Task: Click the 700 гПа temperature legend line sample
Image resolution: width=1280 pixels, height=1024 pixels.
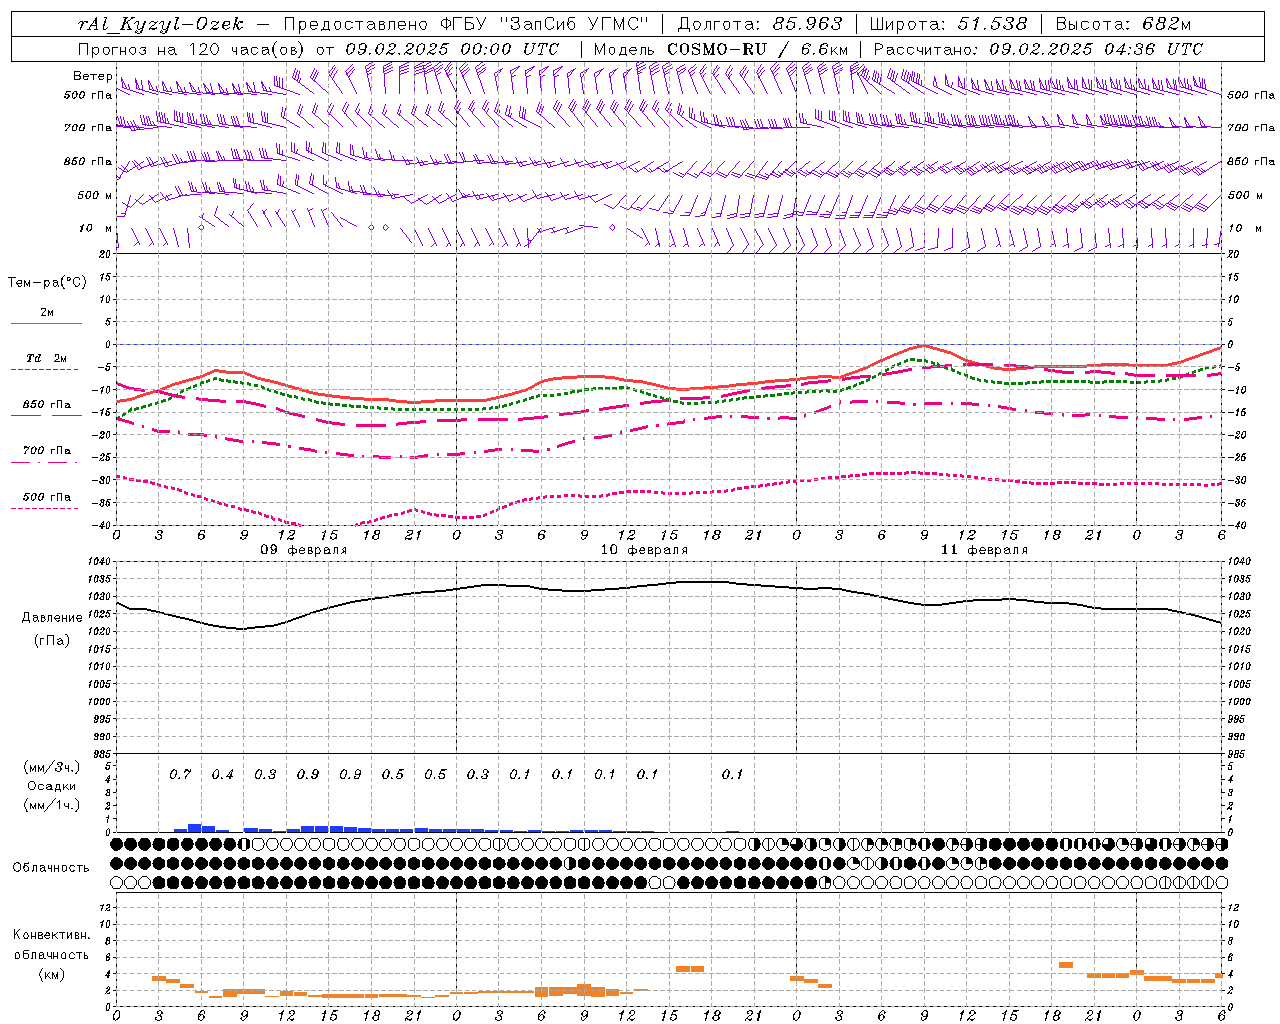Action: coord(44,462)
